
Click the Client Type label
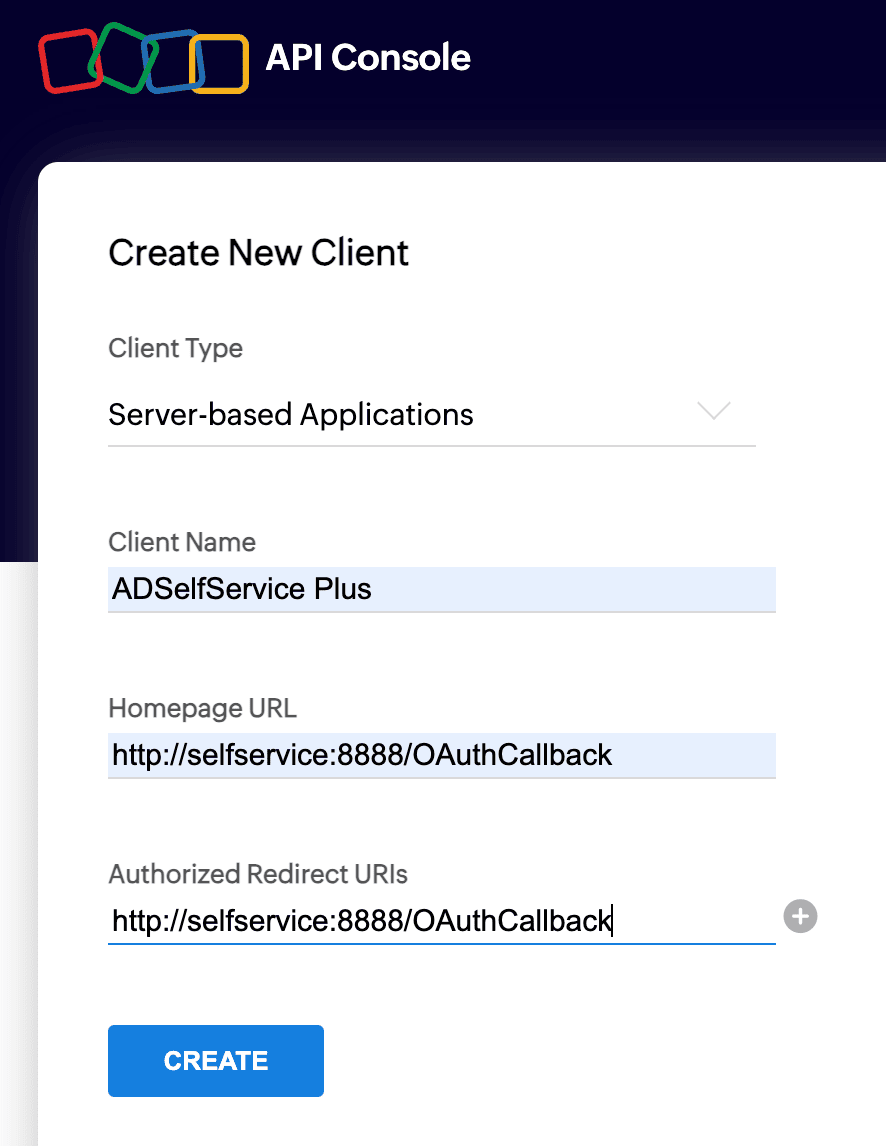pyautogui.click(x=175, y=348)
